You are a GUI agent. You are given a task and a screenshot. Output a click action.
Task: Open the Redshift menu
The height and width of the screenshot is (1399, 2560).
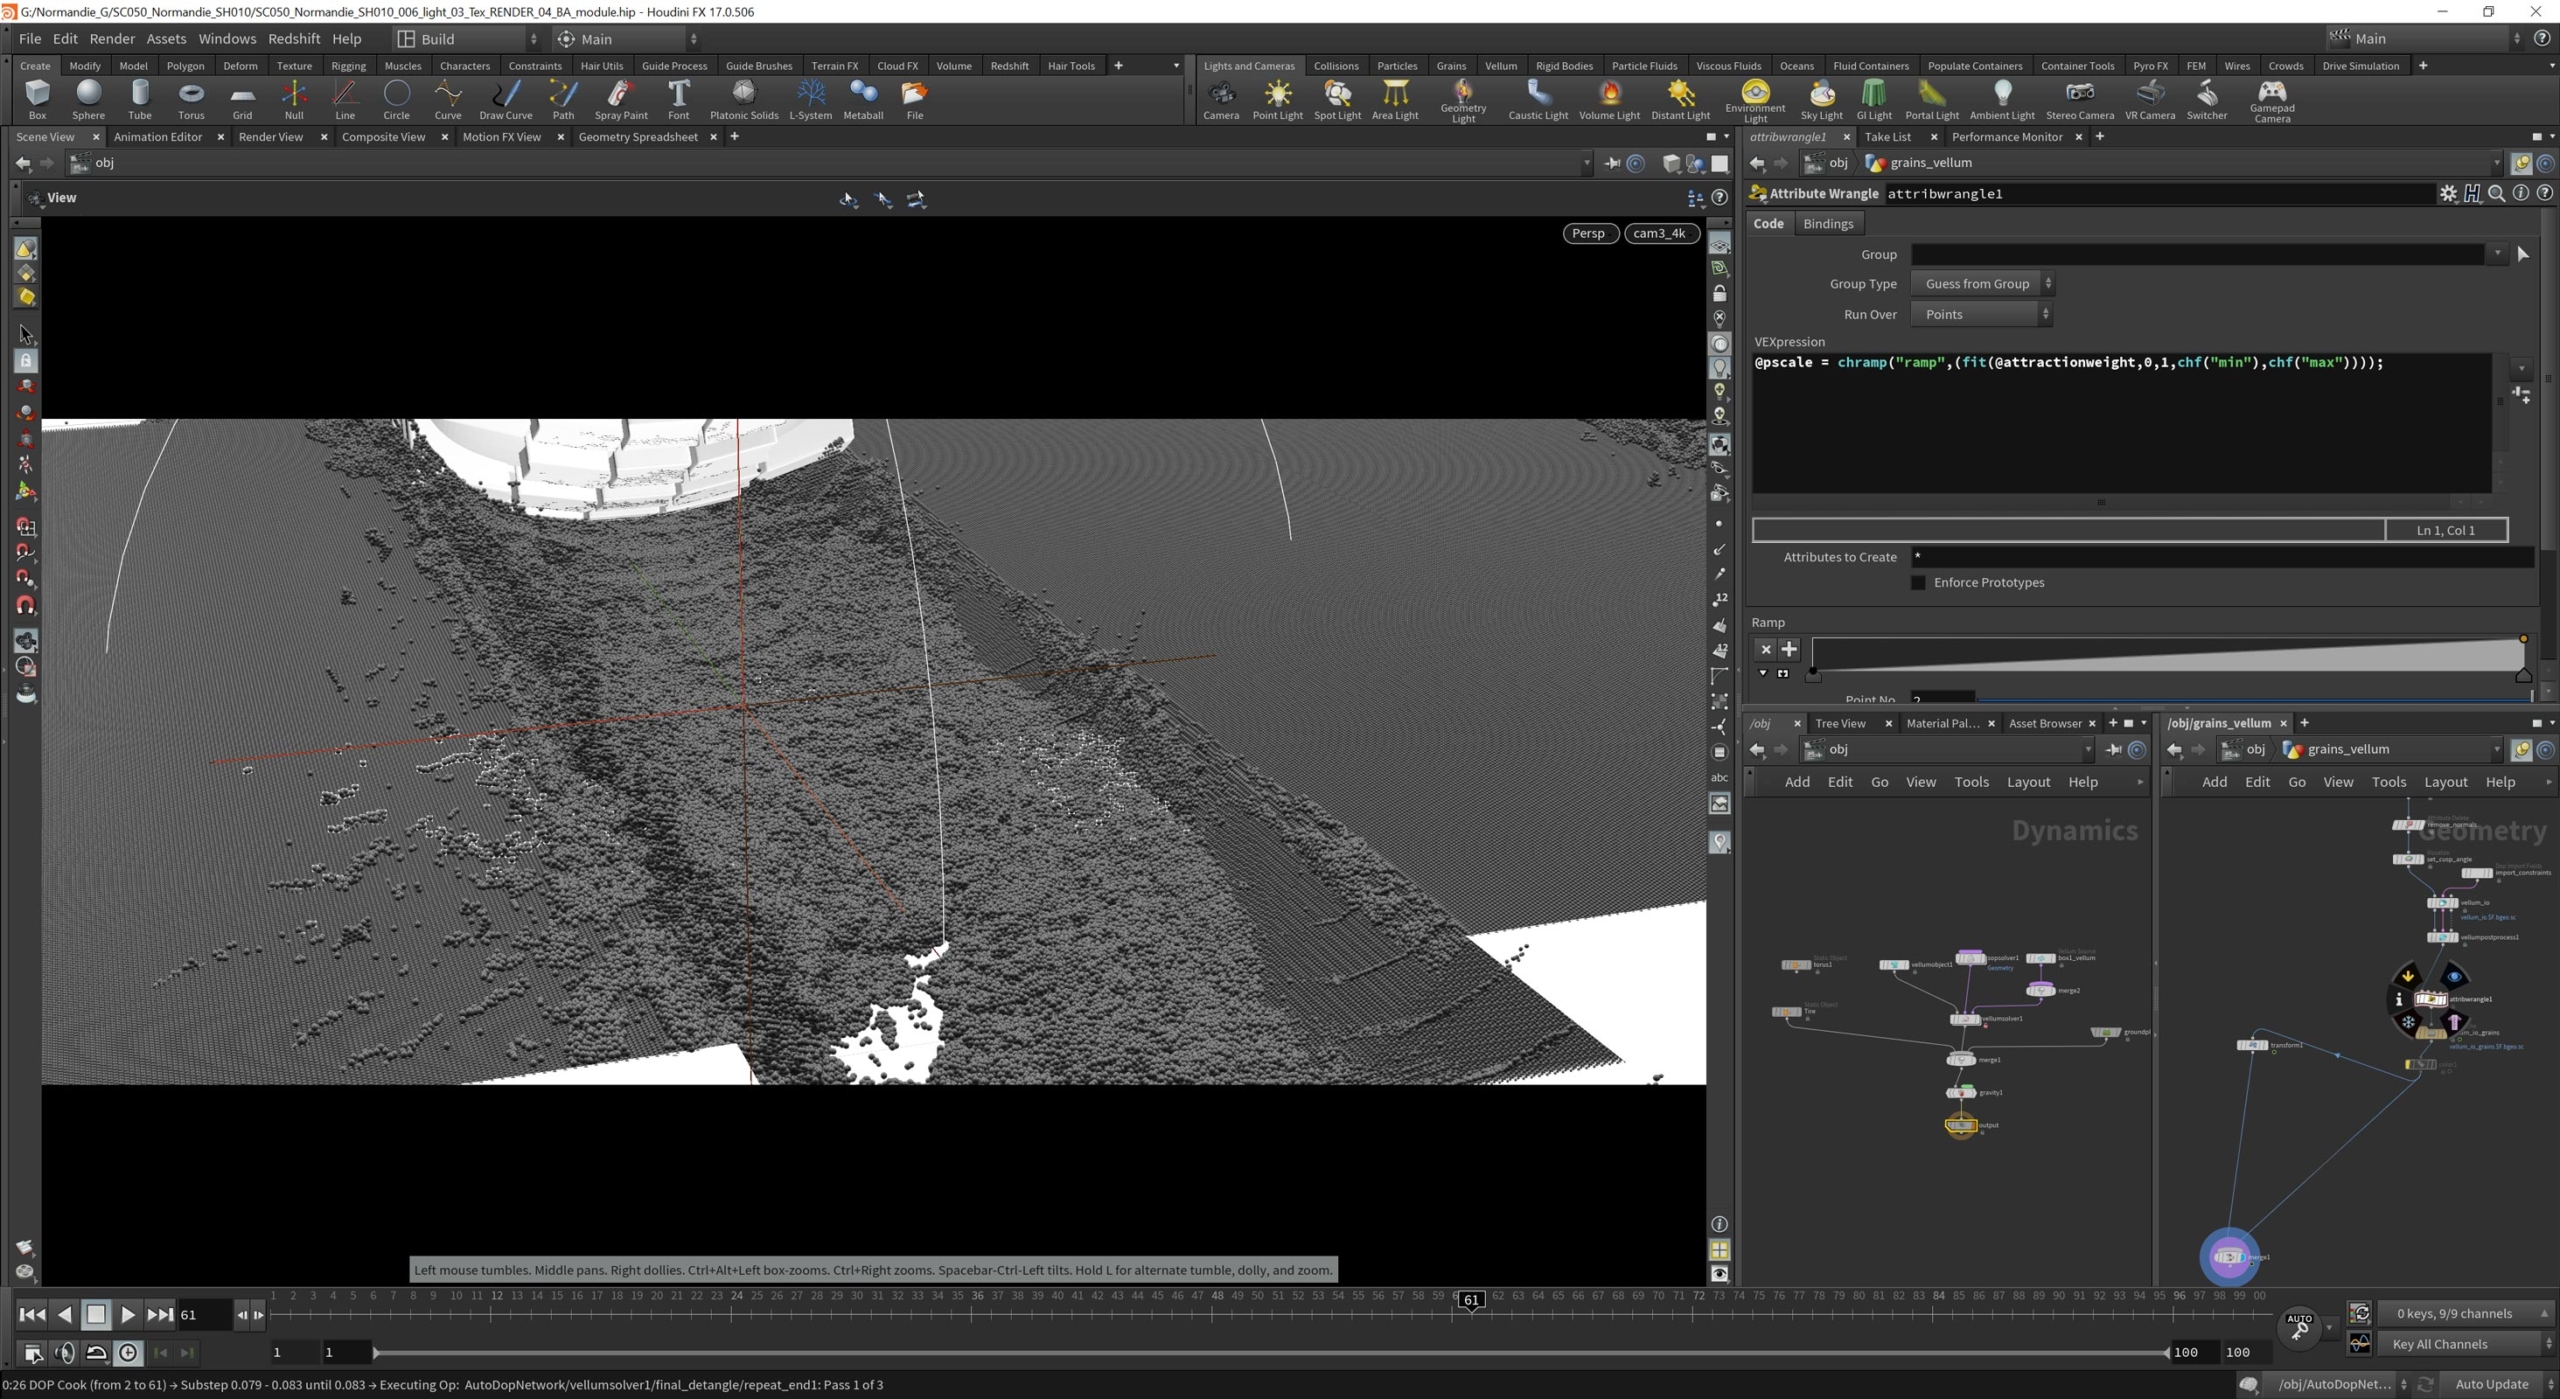[x=294, y=39]
